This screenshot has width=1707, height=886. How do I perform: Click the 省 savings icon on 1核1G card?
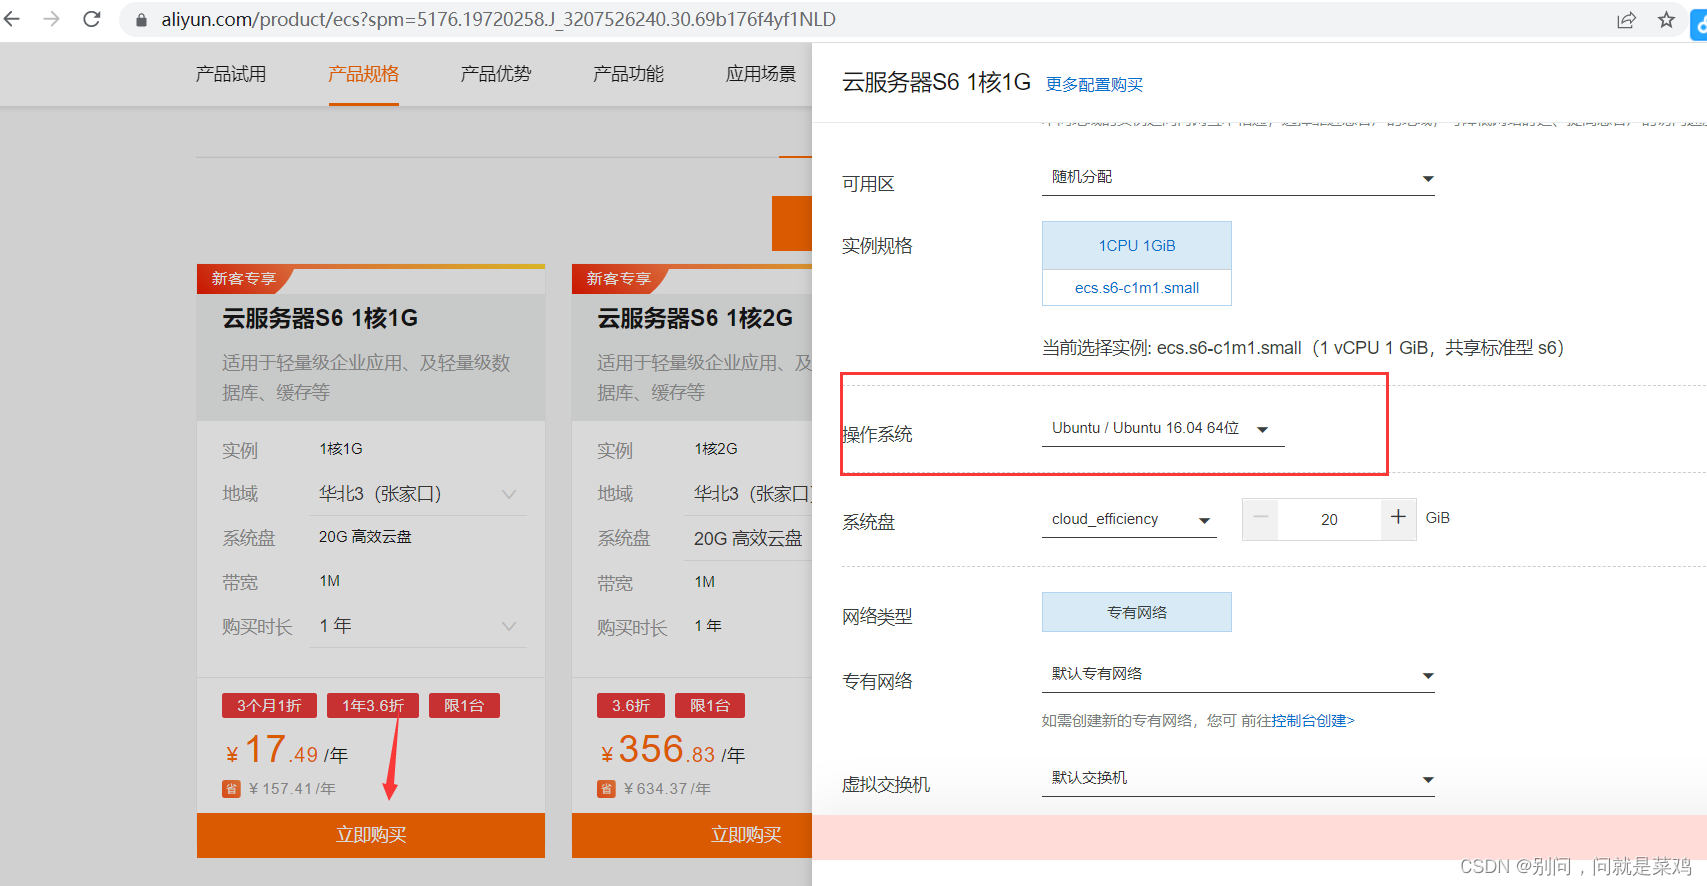pyautogui.click(x=231, y=789)
